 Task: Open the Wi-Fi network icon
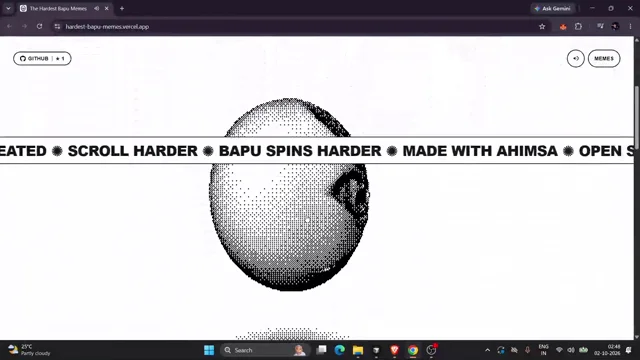click(559, 350)
